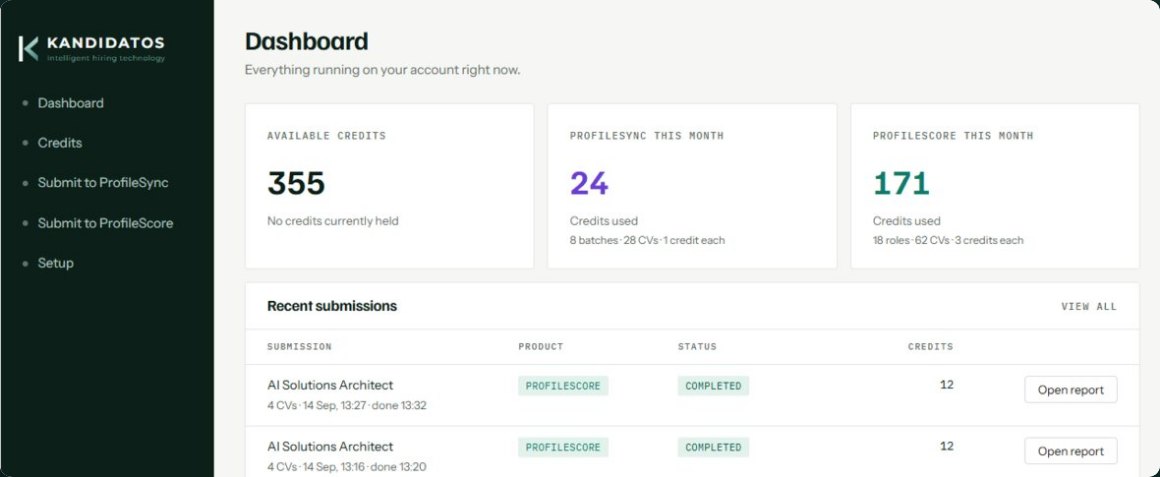Click the ProfileSync 24 credits value
The width and height of the screenshot is (1160, 477).
coord(589,183)
